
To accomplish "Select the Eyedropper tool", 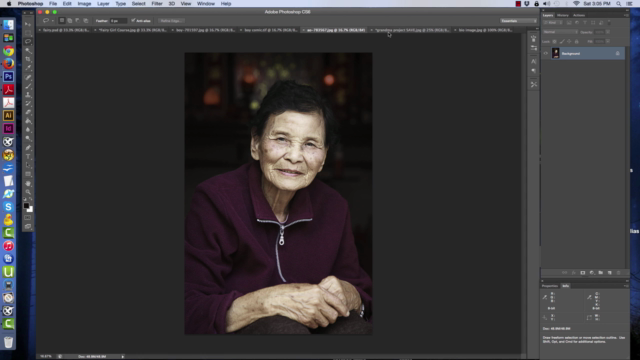I will click(x=28, y=68).
